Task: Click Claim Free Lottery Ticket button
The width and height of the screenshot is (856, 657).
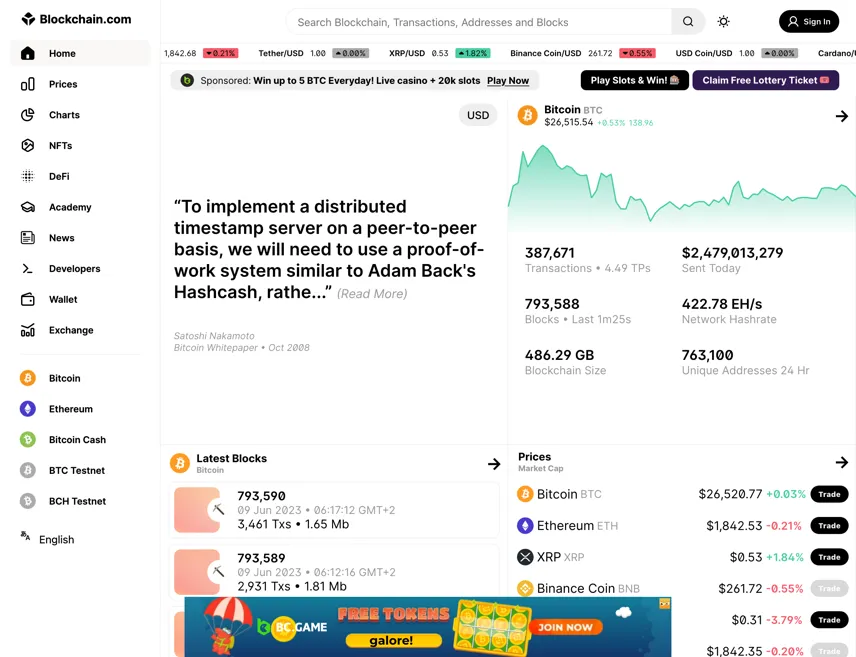Action: [x=765, y=80]
